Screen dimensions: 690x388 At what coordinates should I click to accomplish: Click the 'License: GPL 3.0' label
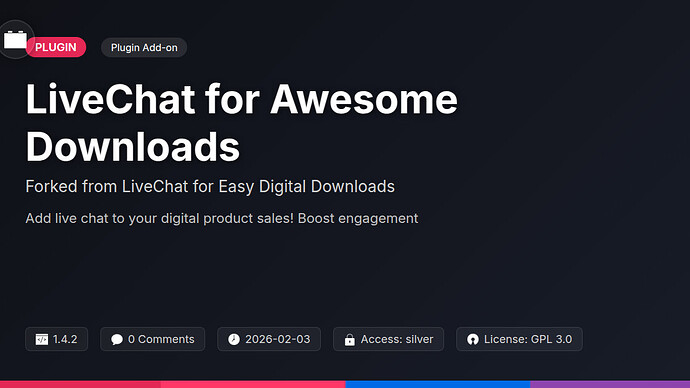(x=528, y=339)
